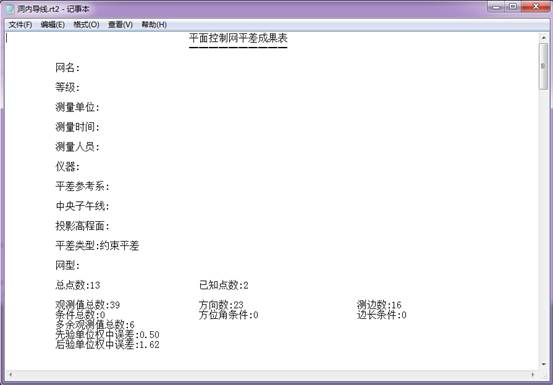Click the horizontal scrollbar right arrow
Screen dimensions: 553x385
coord(533,374)
